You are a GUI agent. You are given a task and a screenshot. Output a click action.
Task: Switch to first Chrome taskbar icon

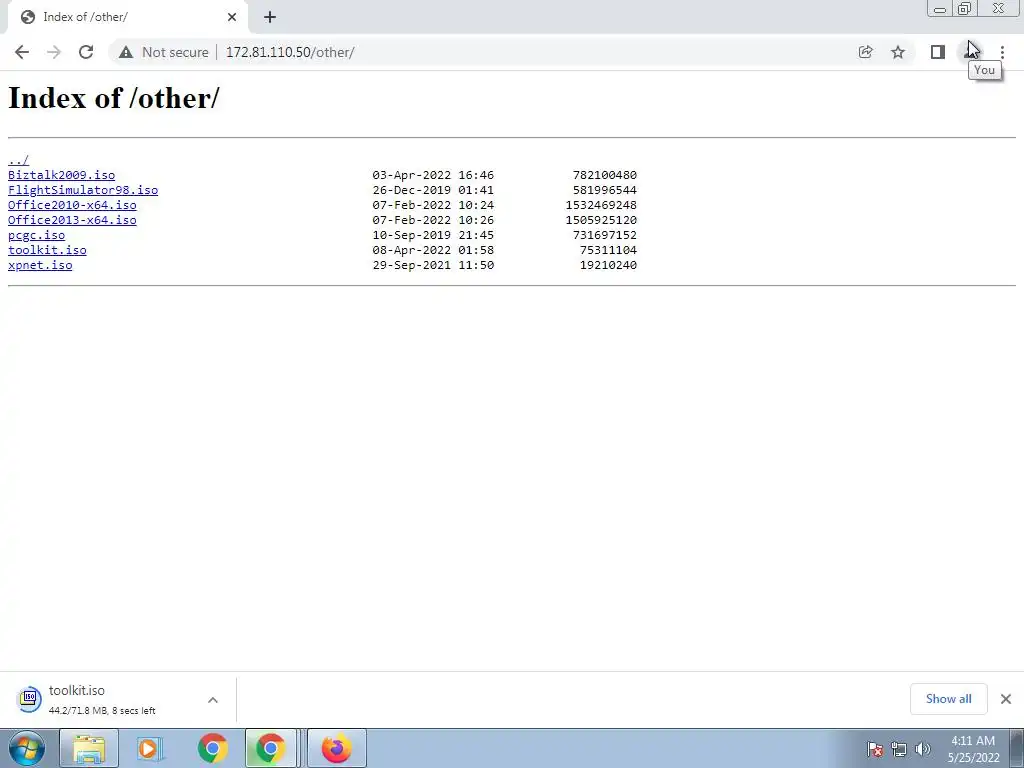pos(212,748)
